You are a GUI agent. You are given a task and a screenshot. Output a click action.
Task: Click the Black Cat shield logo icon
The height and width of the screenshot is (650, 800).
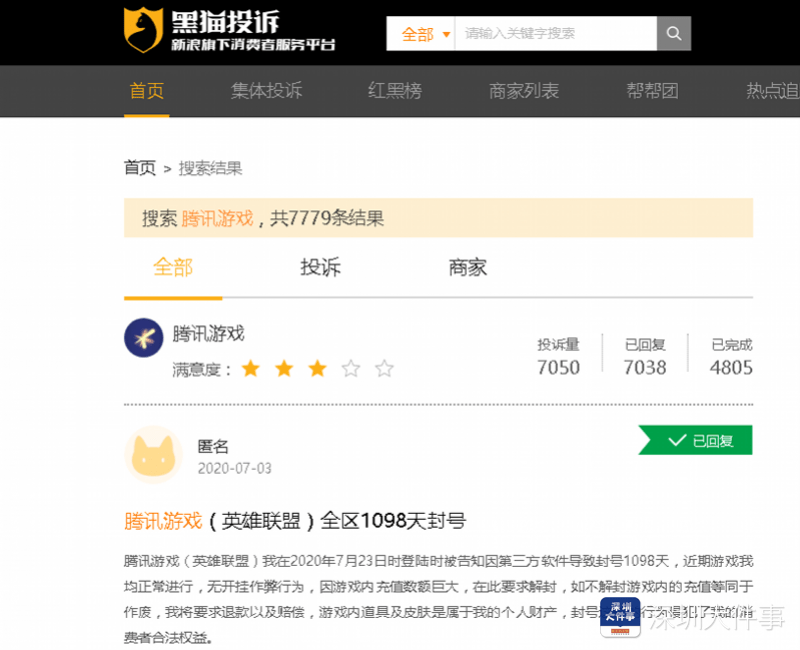143,30
